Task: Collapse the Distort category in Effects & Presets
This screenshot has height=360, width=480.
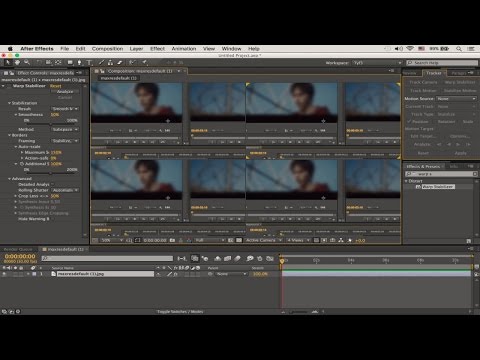Action: (x=406, y=181)
